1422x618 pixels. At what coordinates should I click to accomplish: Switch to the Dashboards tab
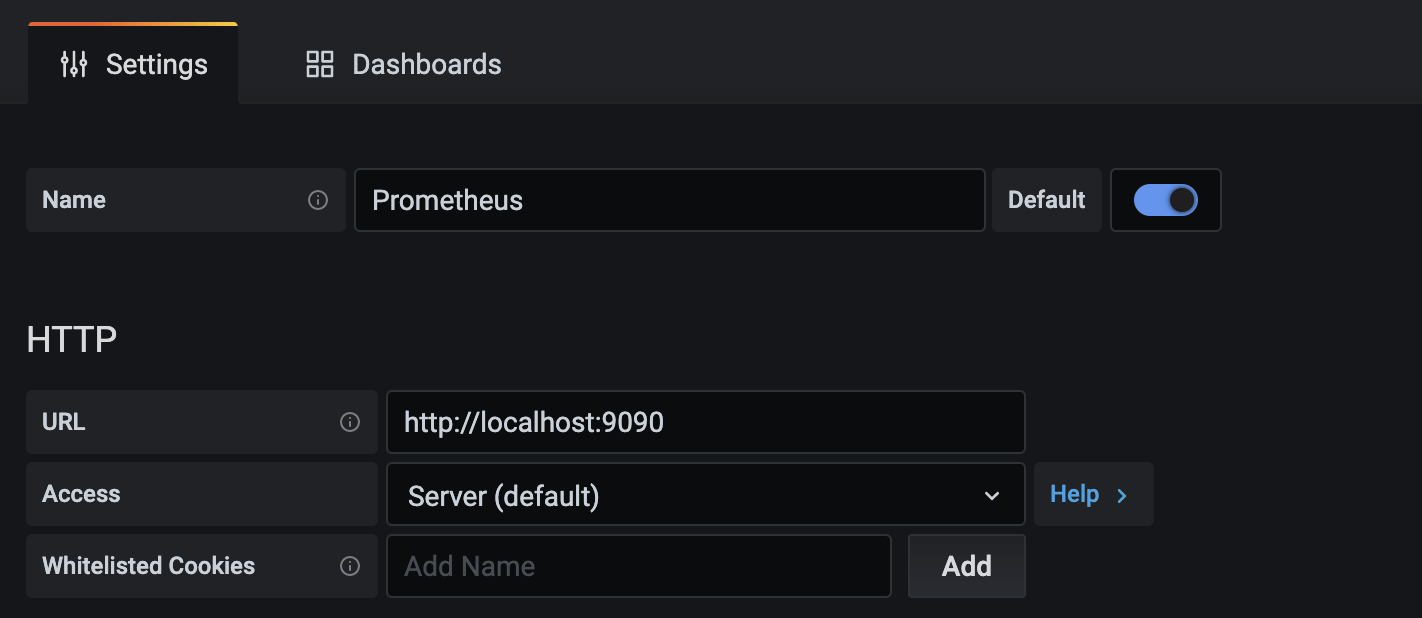click(x=404, y=64)
